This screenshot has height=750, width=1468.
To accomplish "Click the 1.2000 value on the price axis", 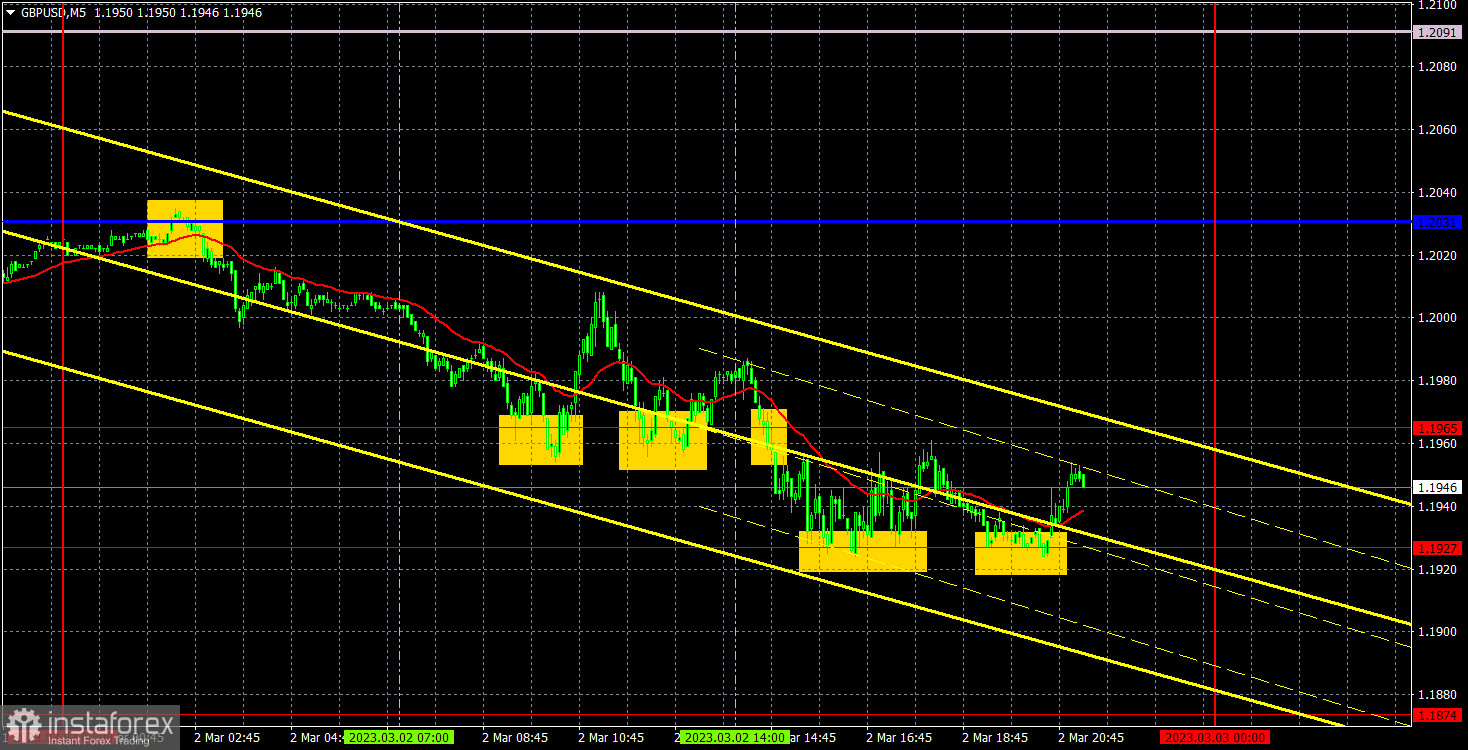I will coord(1439,318).
